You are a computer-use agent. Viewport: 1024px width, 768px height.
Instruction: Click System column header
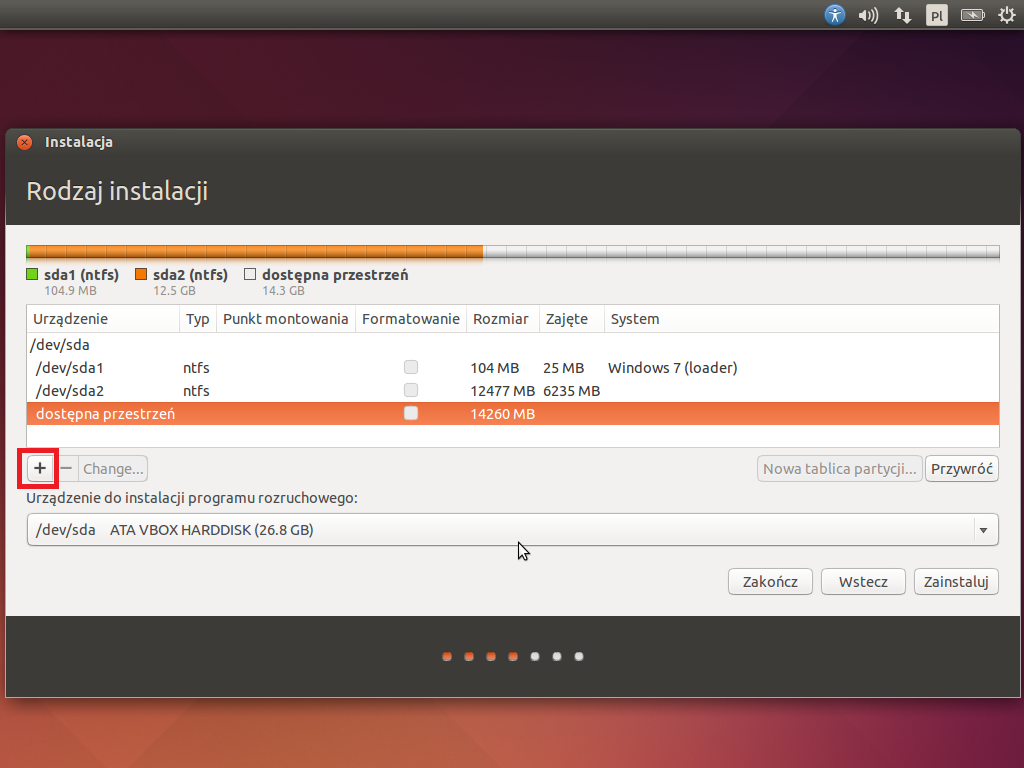(x=801, y=319)
